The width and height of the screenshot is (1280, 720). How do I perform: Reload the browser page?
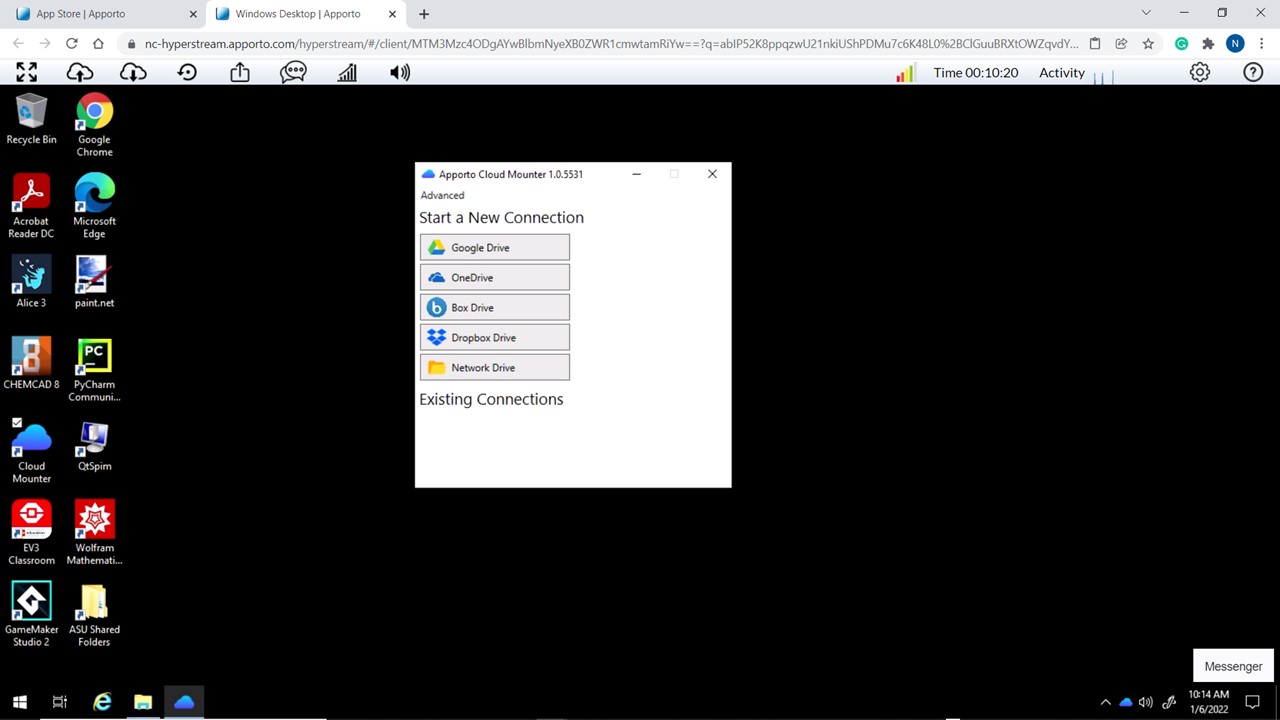click(71, 44)
